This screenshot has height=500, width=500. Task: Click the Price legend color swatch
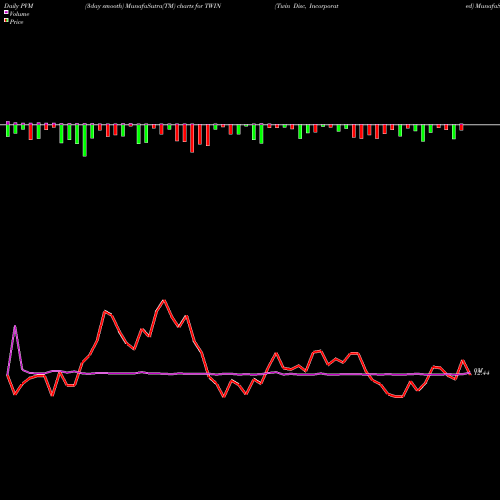[6, 21]
